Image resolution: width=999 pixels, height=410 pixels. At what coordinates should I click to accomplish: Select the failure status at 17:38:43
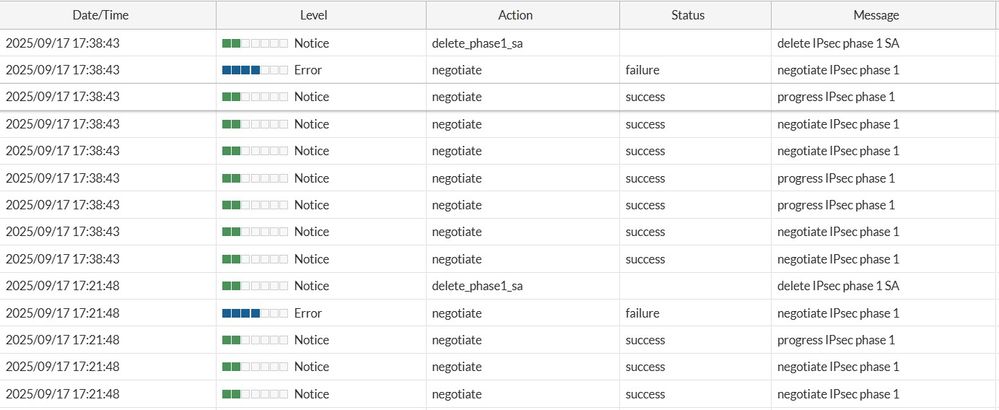click(642, 70)
